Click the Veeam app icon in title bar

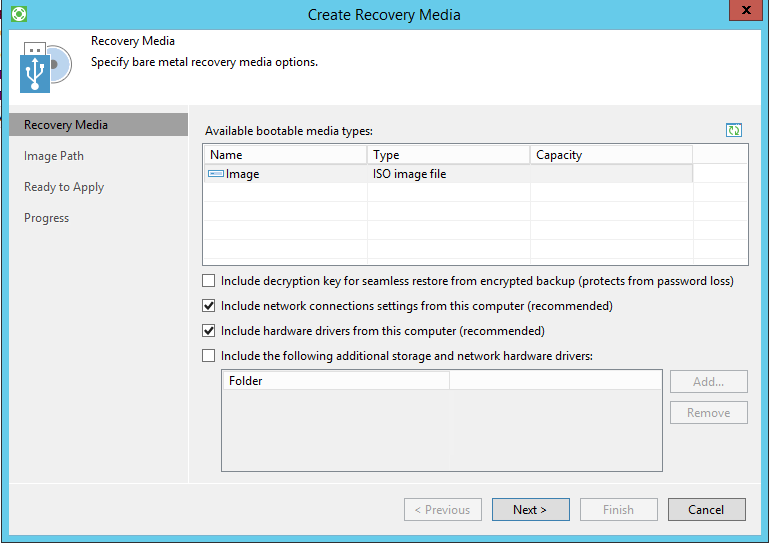tap(18, 14)
